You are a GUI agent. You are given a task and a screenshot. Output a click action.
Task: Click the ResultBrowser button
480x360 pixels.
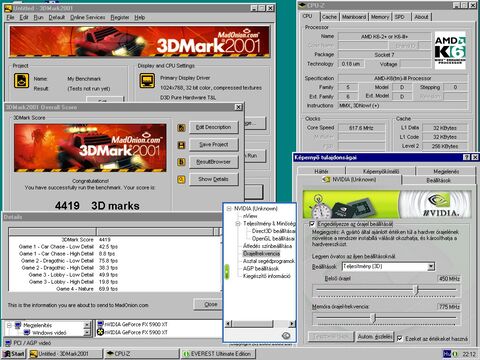pyautogui.click(x=214, y=162)
